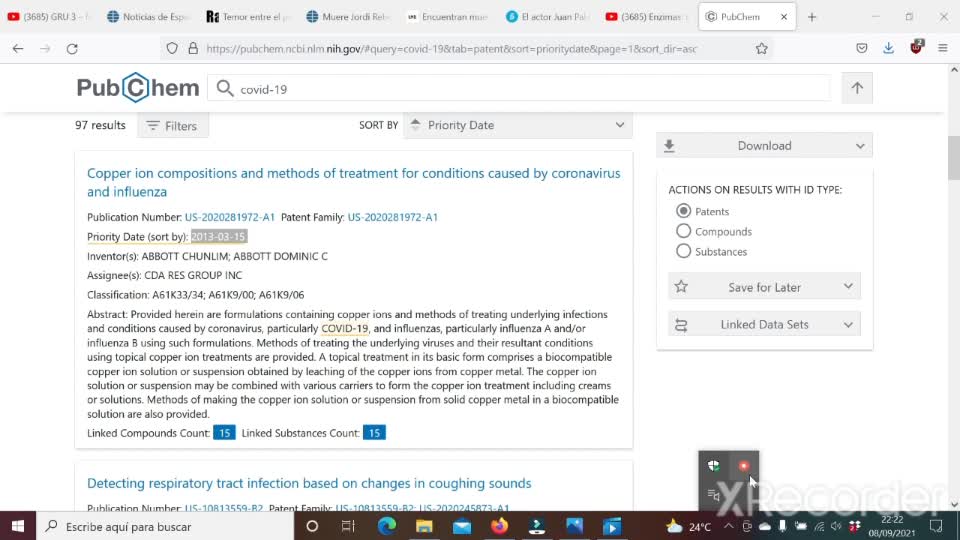Image resolution: width=960 pixels, height=540 pixels.
Task: Click the page vertical scrollbar thumb
Action: (954, 157)
